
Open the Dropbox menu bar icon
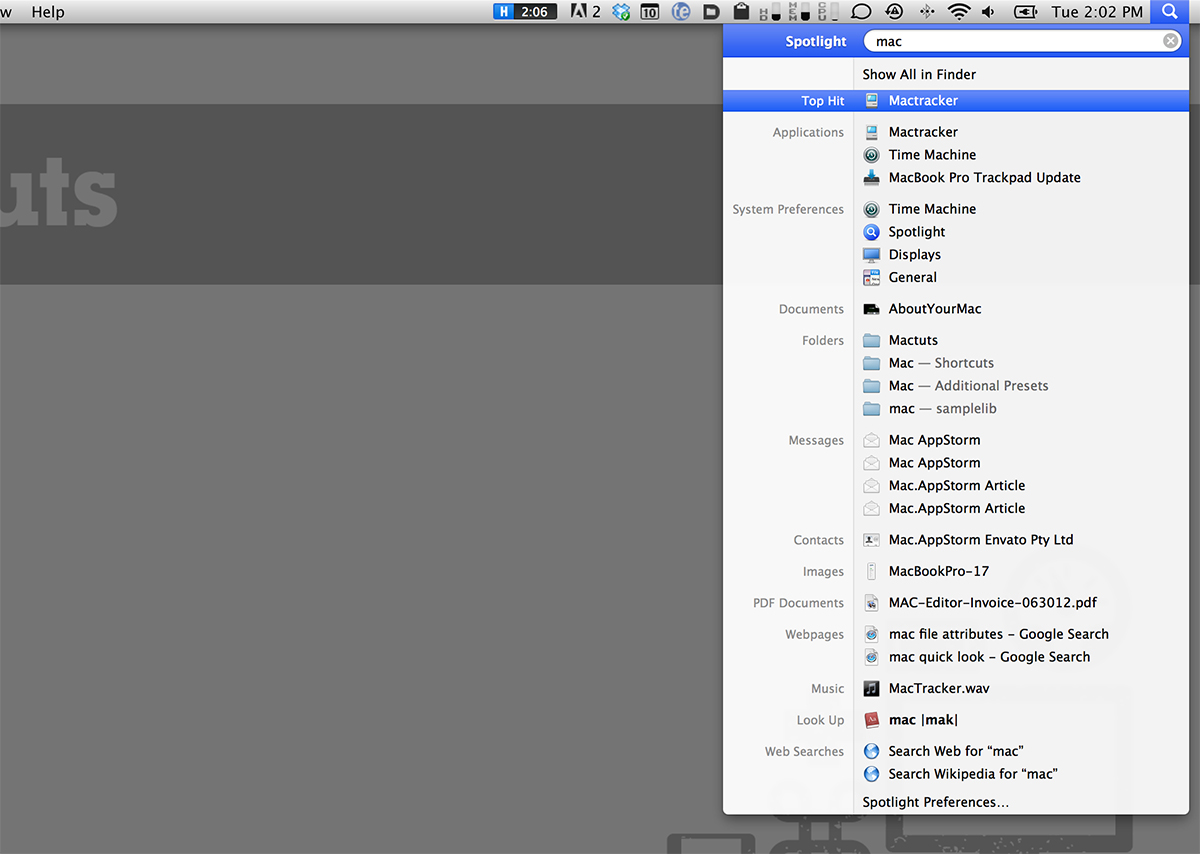pyautogui.click(x=622, y=12)
